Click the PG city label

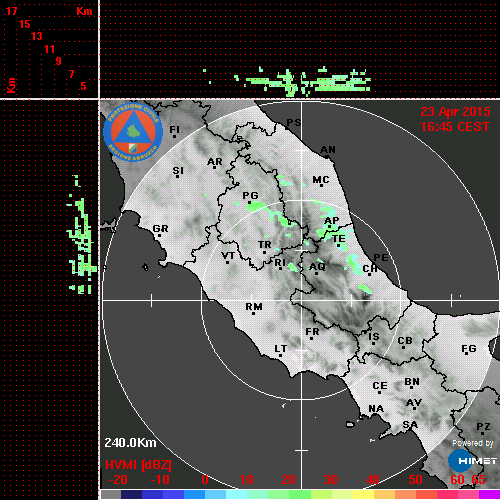coord(250,195)
